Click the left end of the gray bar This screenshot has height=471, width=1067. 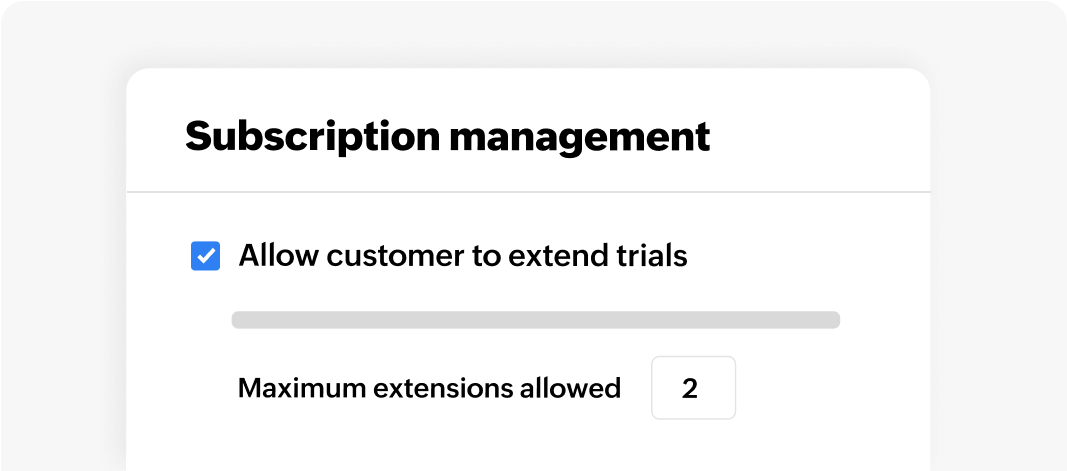(x=240, y=320)
